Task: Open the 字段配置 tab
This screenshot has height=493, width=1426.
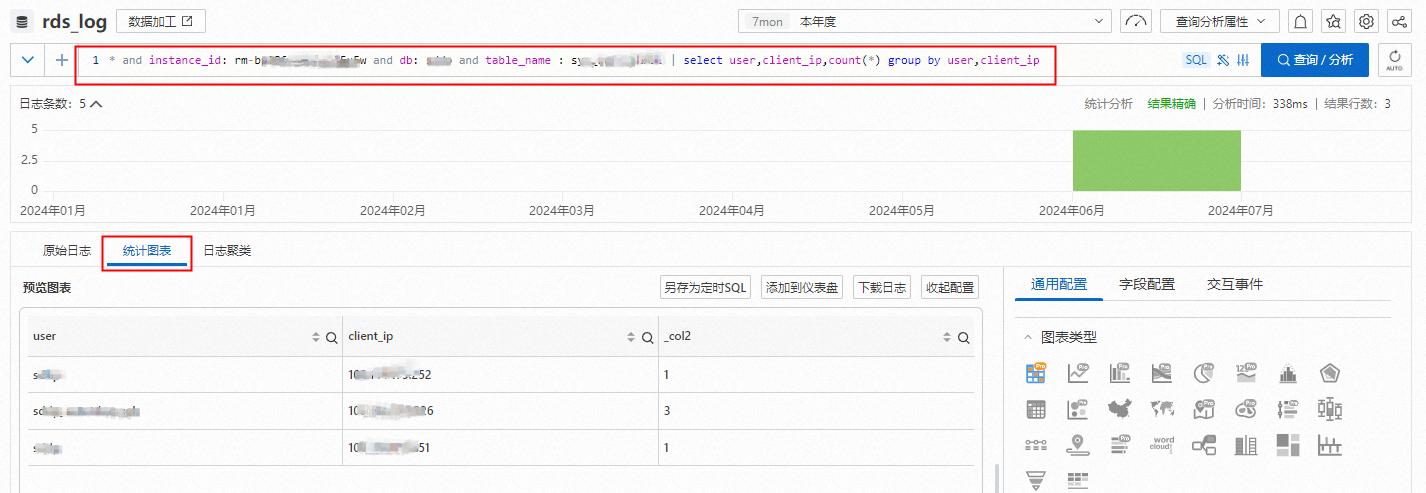Action: [1147, 284]
